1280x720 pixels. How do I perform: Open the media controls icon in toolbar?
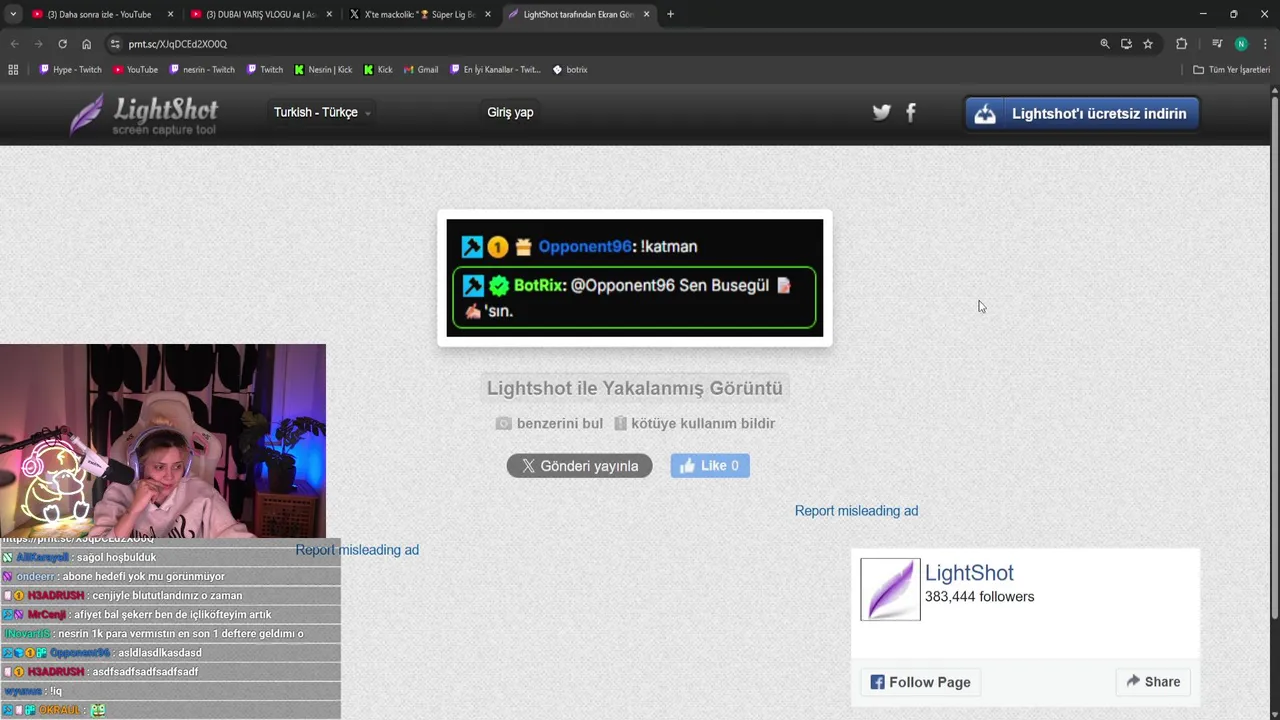click(x=1217, y=44)
